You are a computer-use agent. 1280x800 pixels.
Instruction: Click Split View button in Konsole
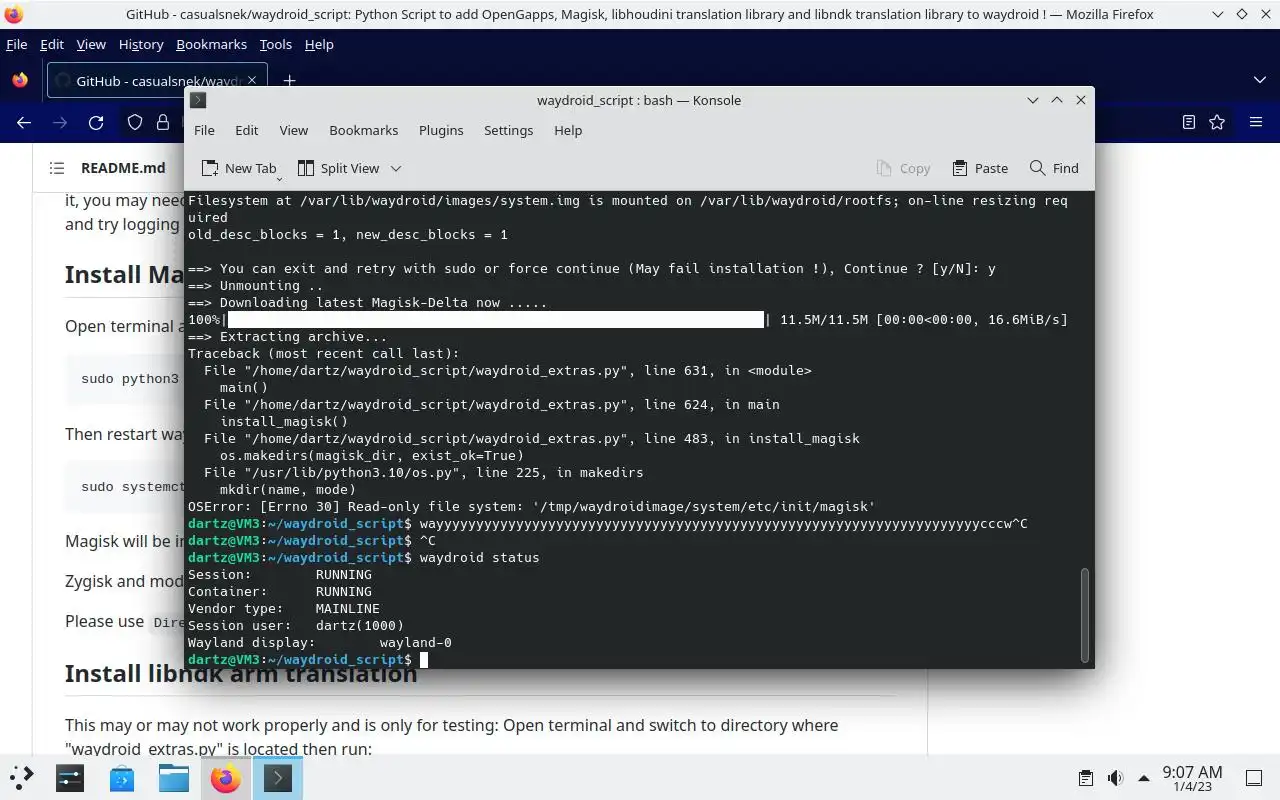337,168
